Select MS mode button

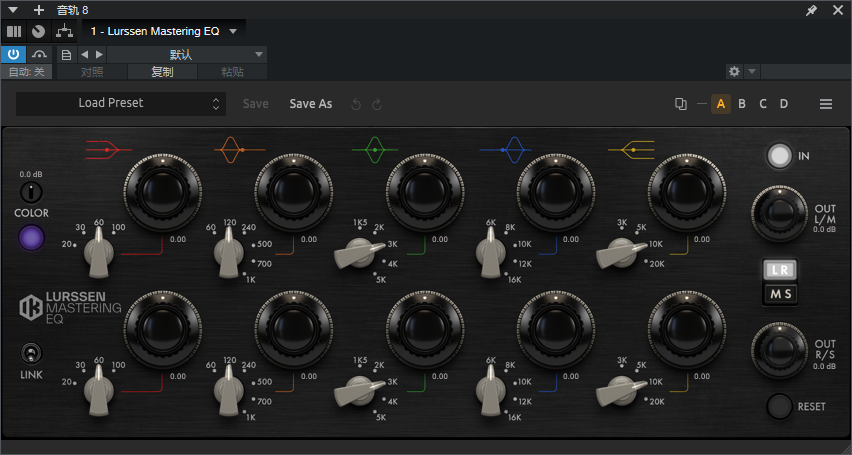[780, 294]
